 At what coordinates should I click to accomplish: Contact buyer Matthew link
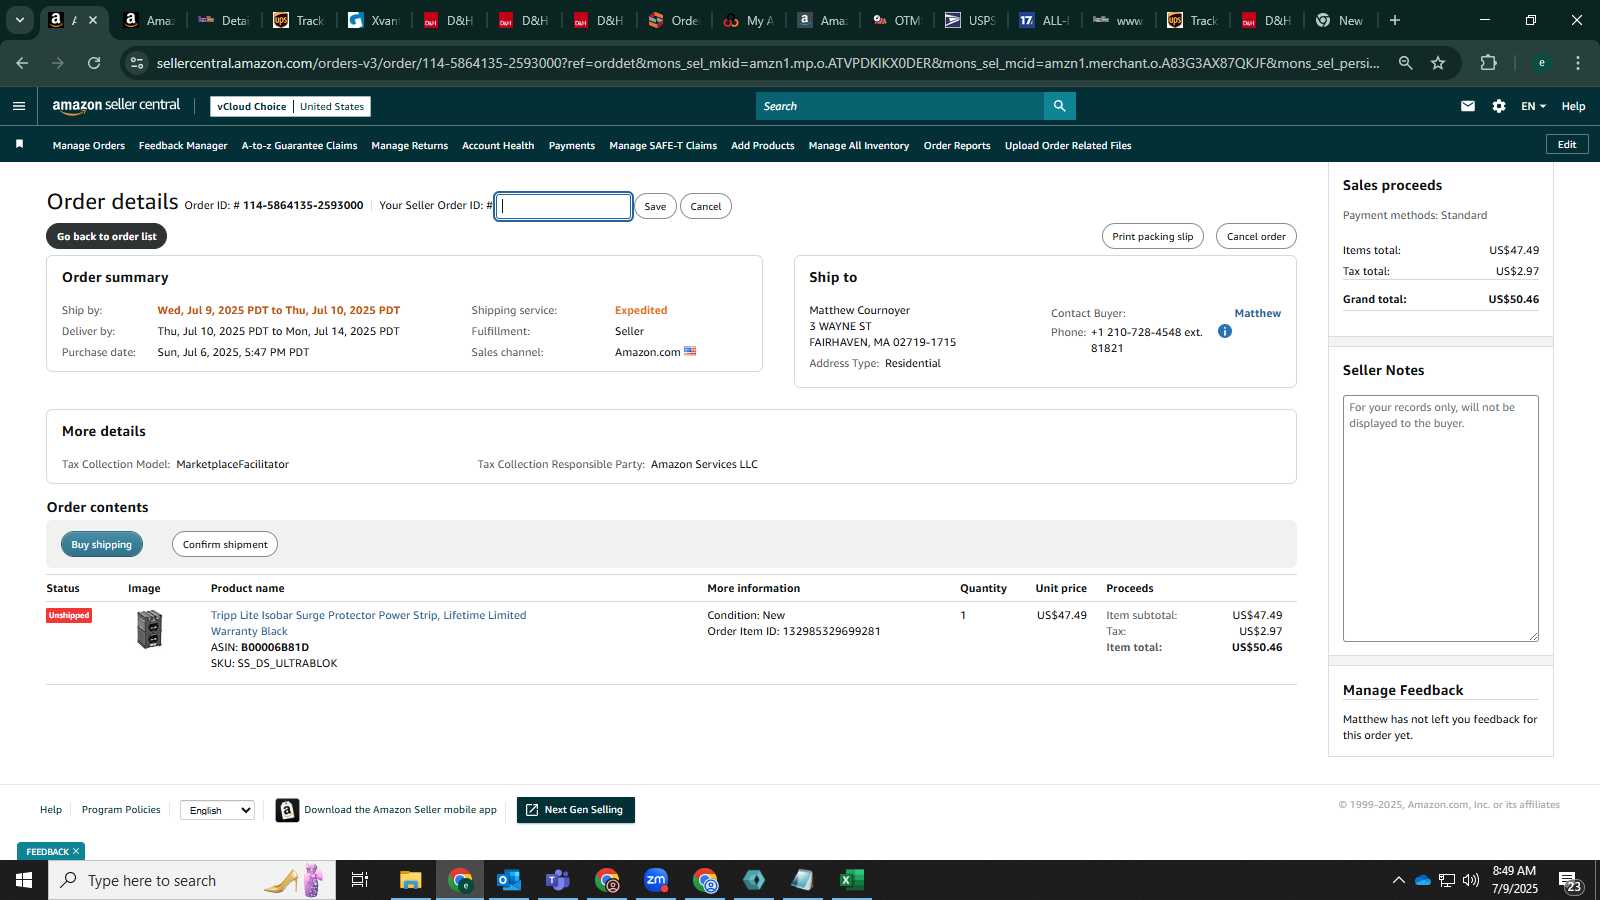point(1257,313)
